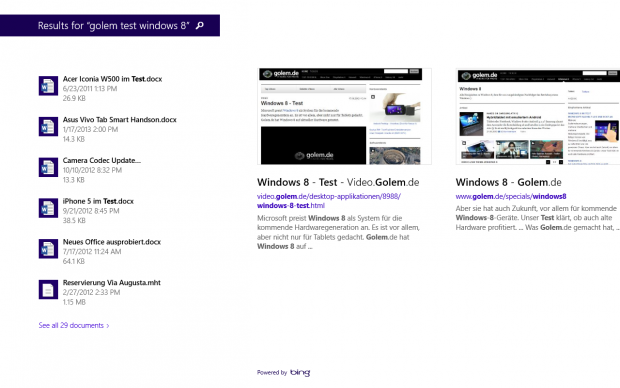The height and width of the screenshot is (388, 620).
Task: Follow www.golem.de/specials/windows8 URL
Action: (510, 196)
